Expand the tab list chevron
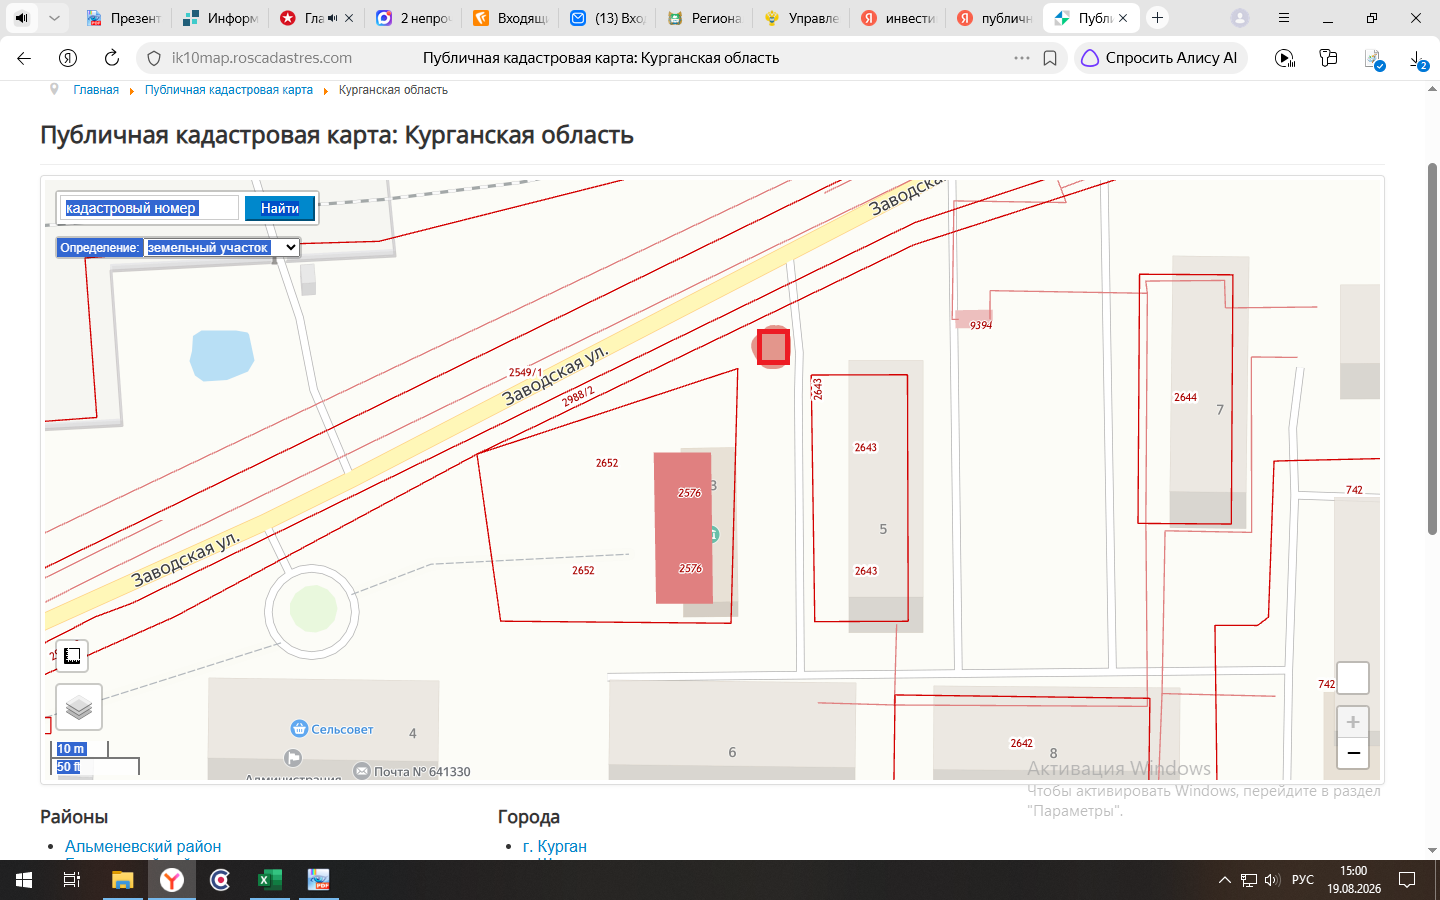The height and width of the screenshot is (900, 1440). tap(54, 18)
